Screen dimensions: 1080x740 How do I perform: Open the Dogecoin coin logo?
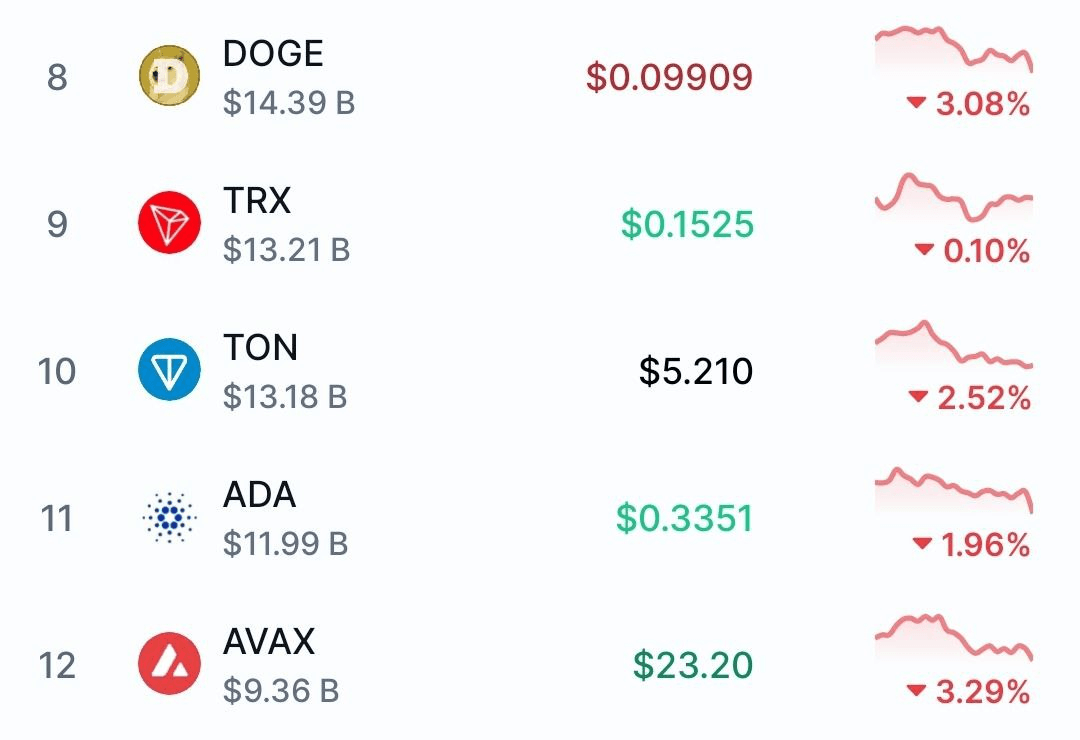169,76
